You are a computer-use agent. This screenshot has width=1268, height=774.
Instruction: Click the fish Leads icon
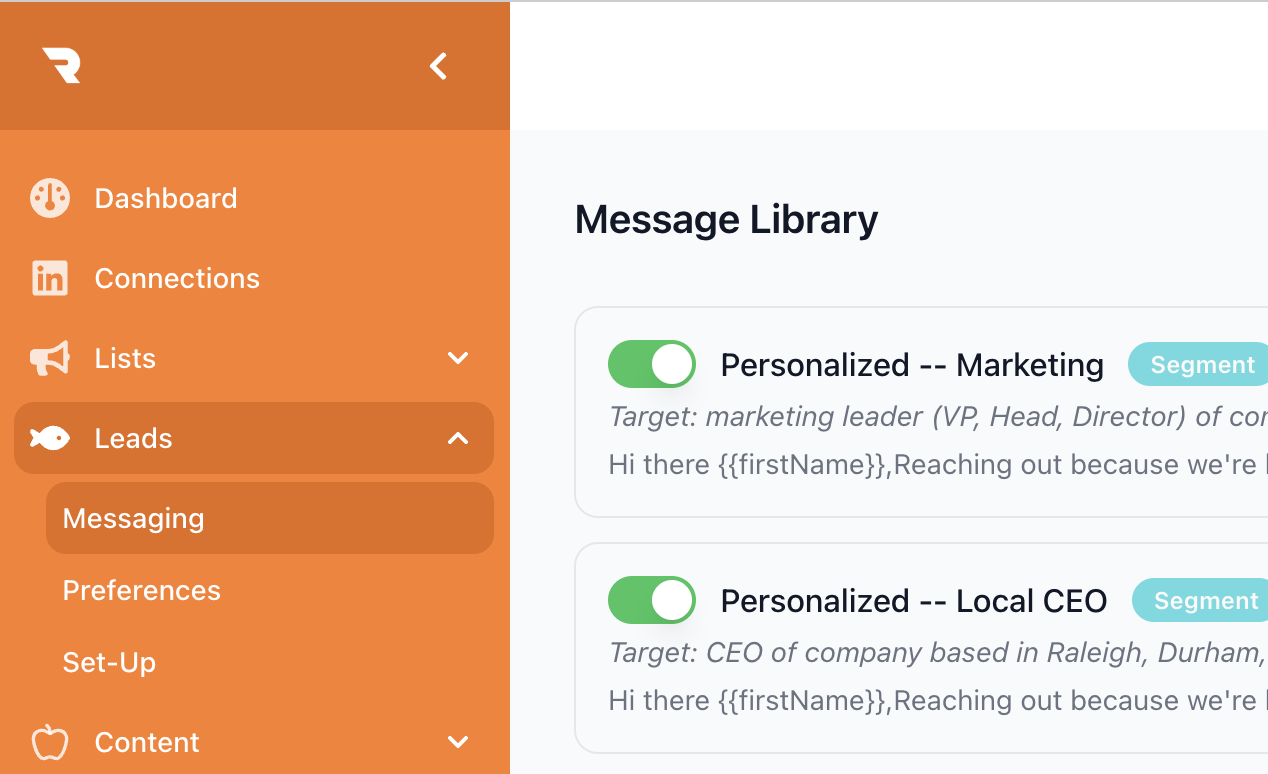50,438
